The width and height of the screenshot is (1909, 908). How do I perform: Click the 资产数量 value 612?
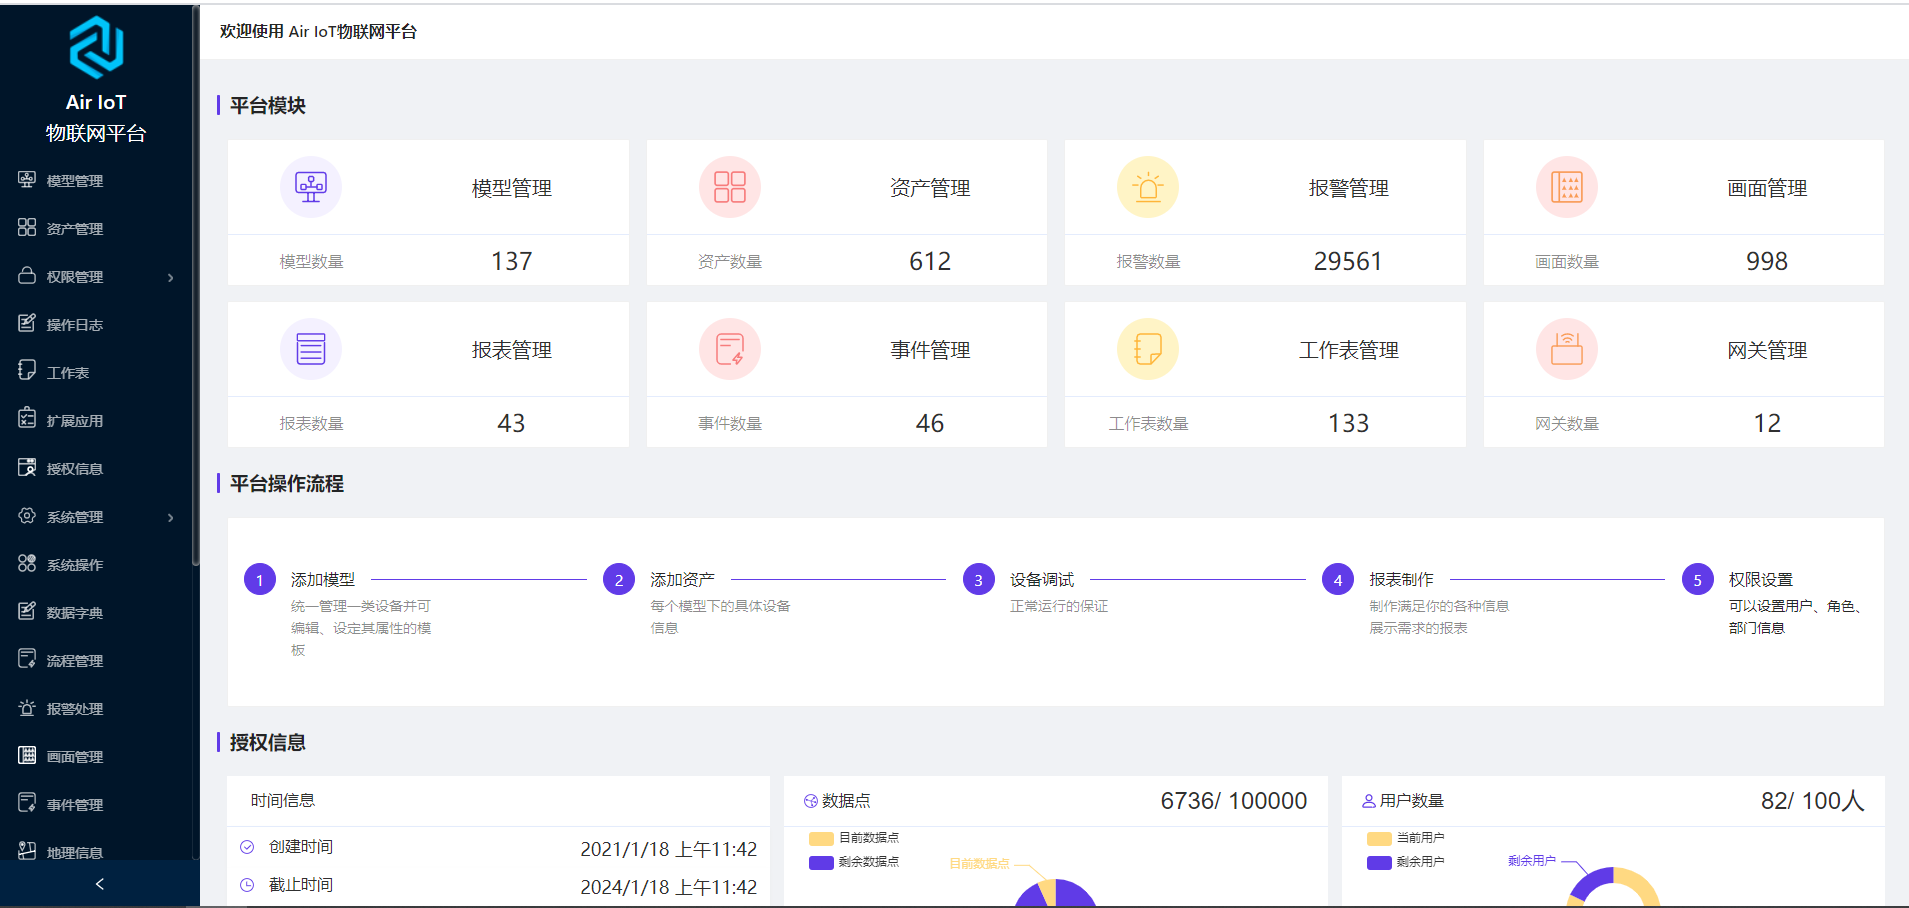click(930, 261)
